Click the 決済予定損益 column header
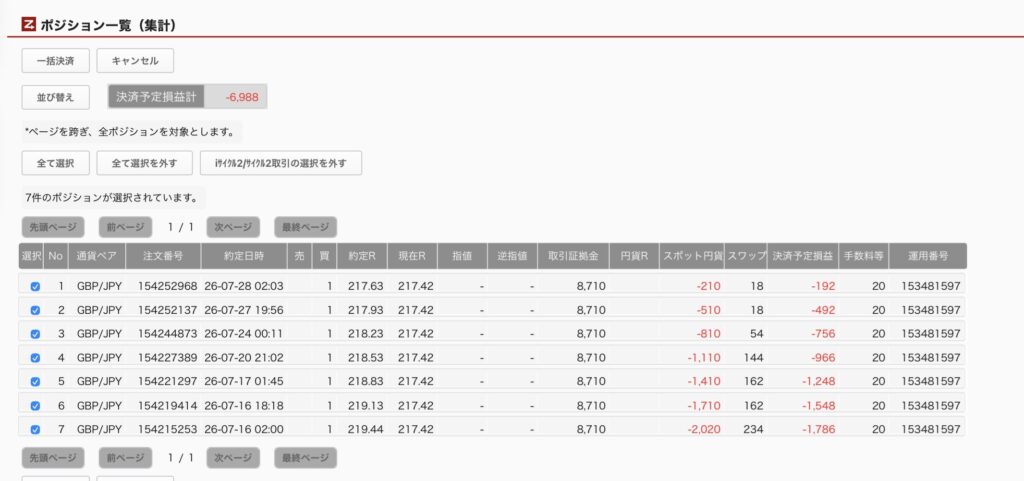 803,256
